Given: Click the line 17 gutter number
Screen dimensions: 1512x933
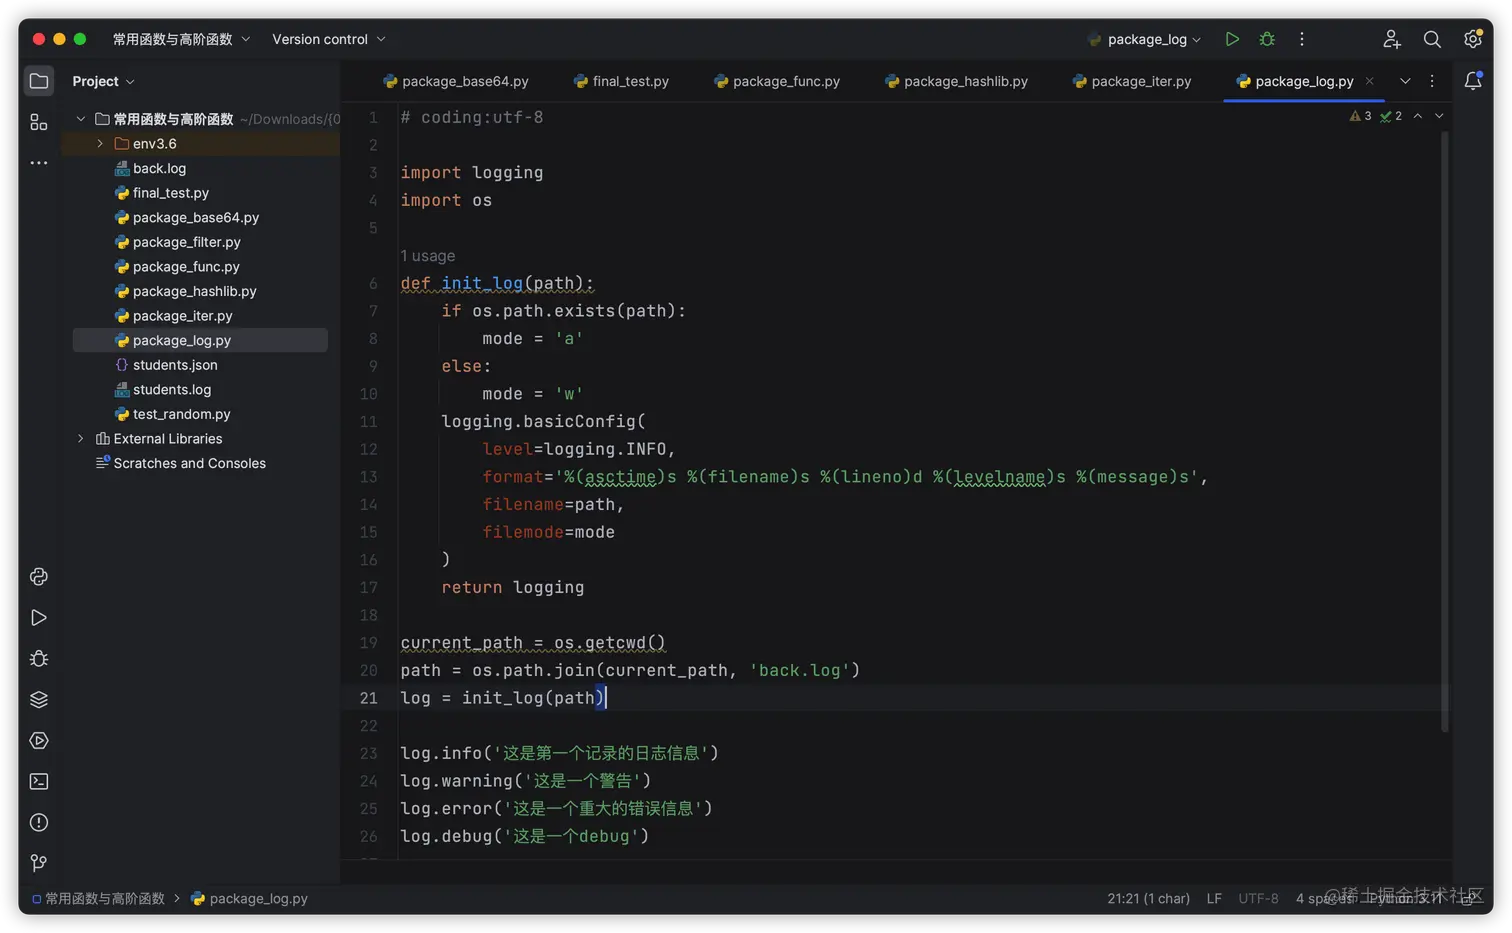Looking at the screenshot, I should pos(369,588).
